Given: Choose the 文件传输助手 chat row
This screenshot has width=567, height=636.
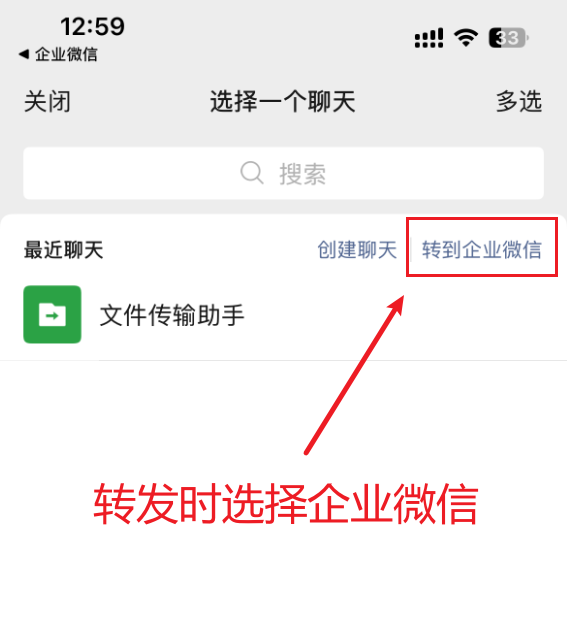Looking at the screenshot, I should pos(284,315).
